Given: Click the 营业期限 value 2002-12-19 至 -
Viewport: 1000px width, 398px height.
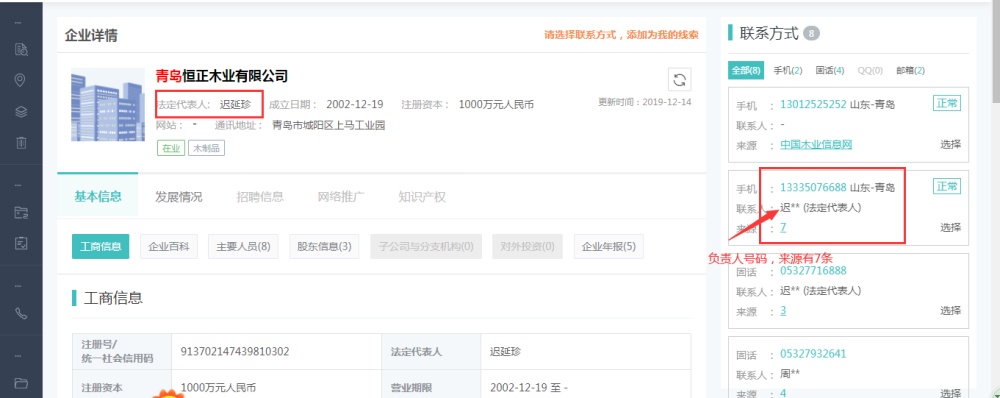Looking at the screenshot, I should coord(529,388).
